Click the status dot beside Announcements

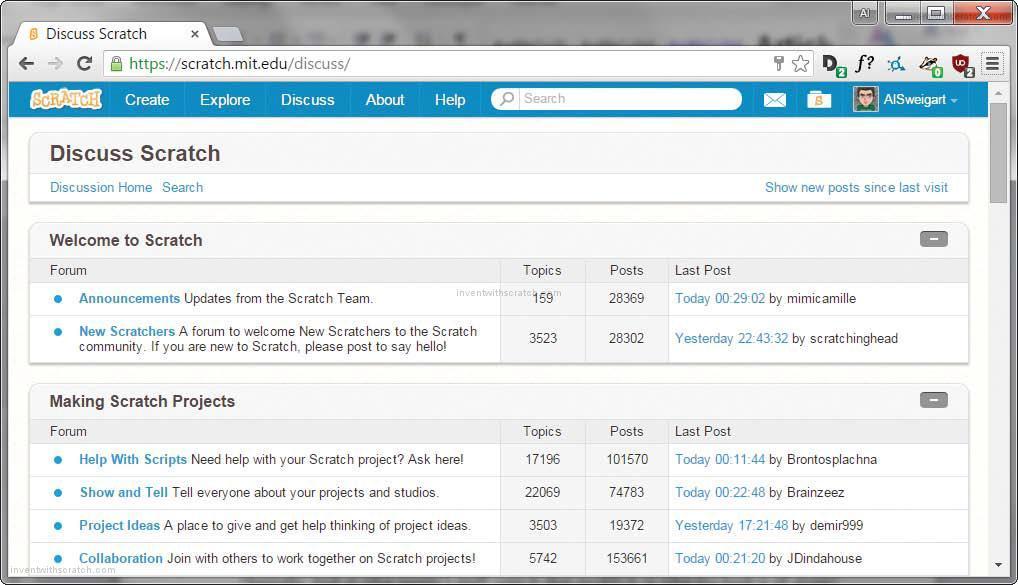pyautogui.click(x=58, y=299)
